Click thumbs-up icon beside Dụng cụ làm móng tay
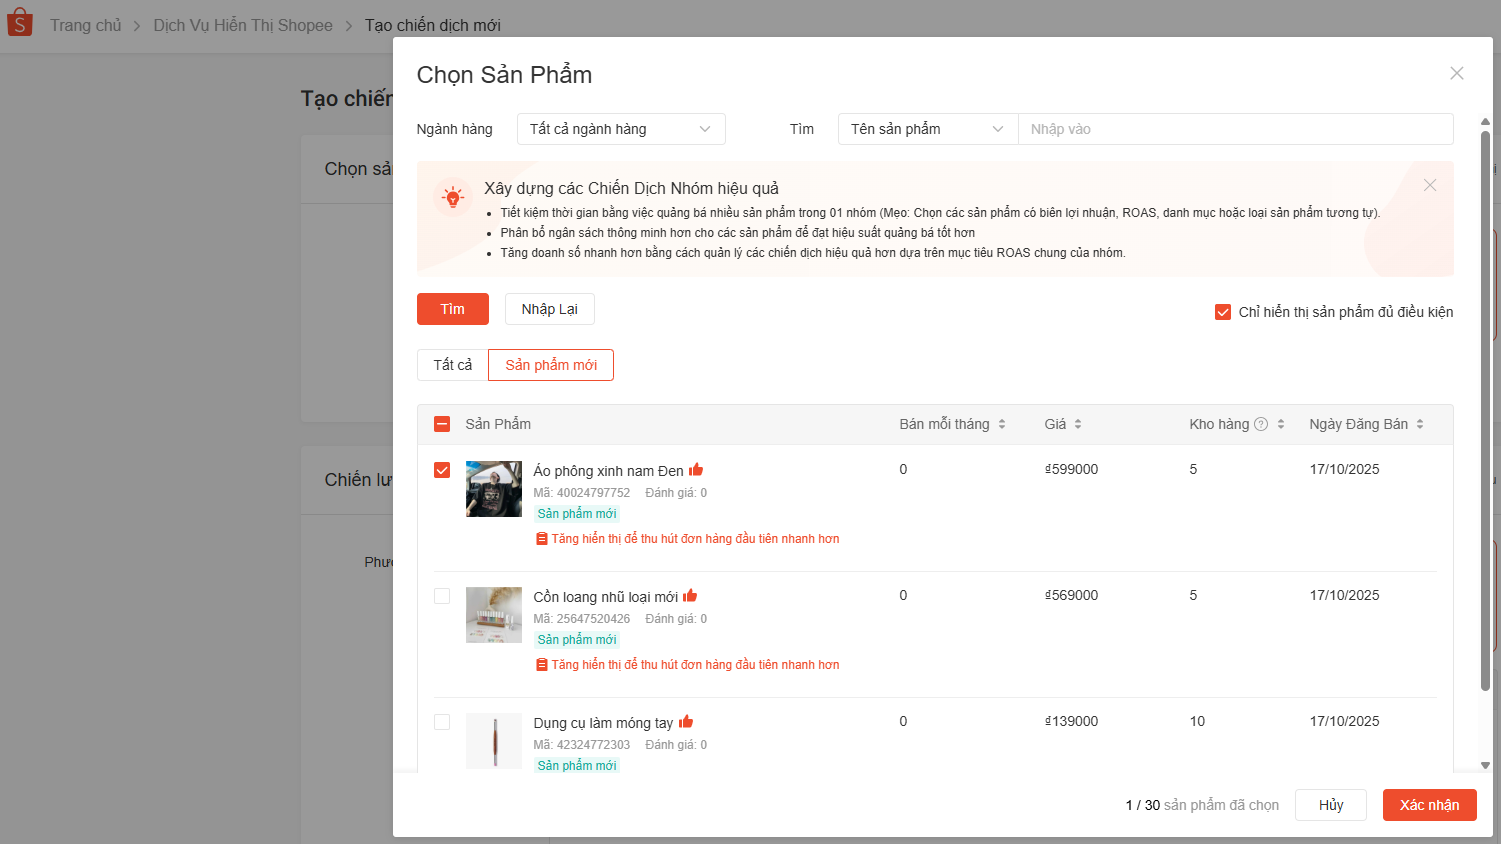Viewport: 1501px width, 844px height. 686,722
